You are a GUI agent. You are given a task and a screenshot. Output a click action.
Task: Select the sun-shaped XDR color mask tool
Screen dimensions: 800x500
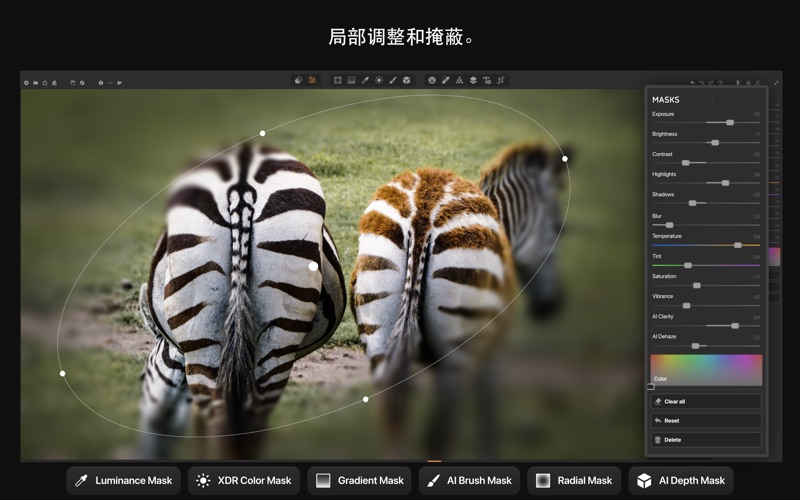pos(379,80)
